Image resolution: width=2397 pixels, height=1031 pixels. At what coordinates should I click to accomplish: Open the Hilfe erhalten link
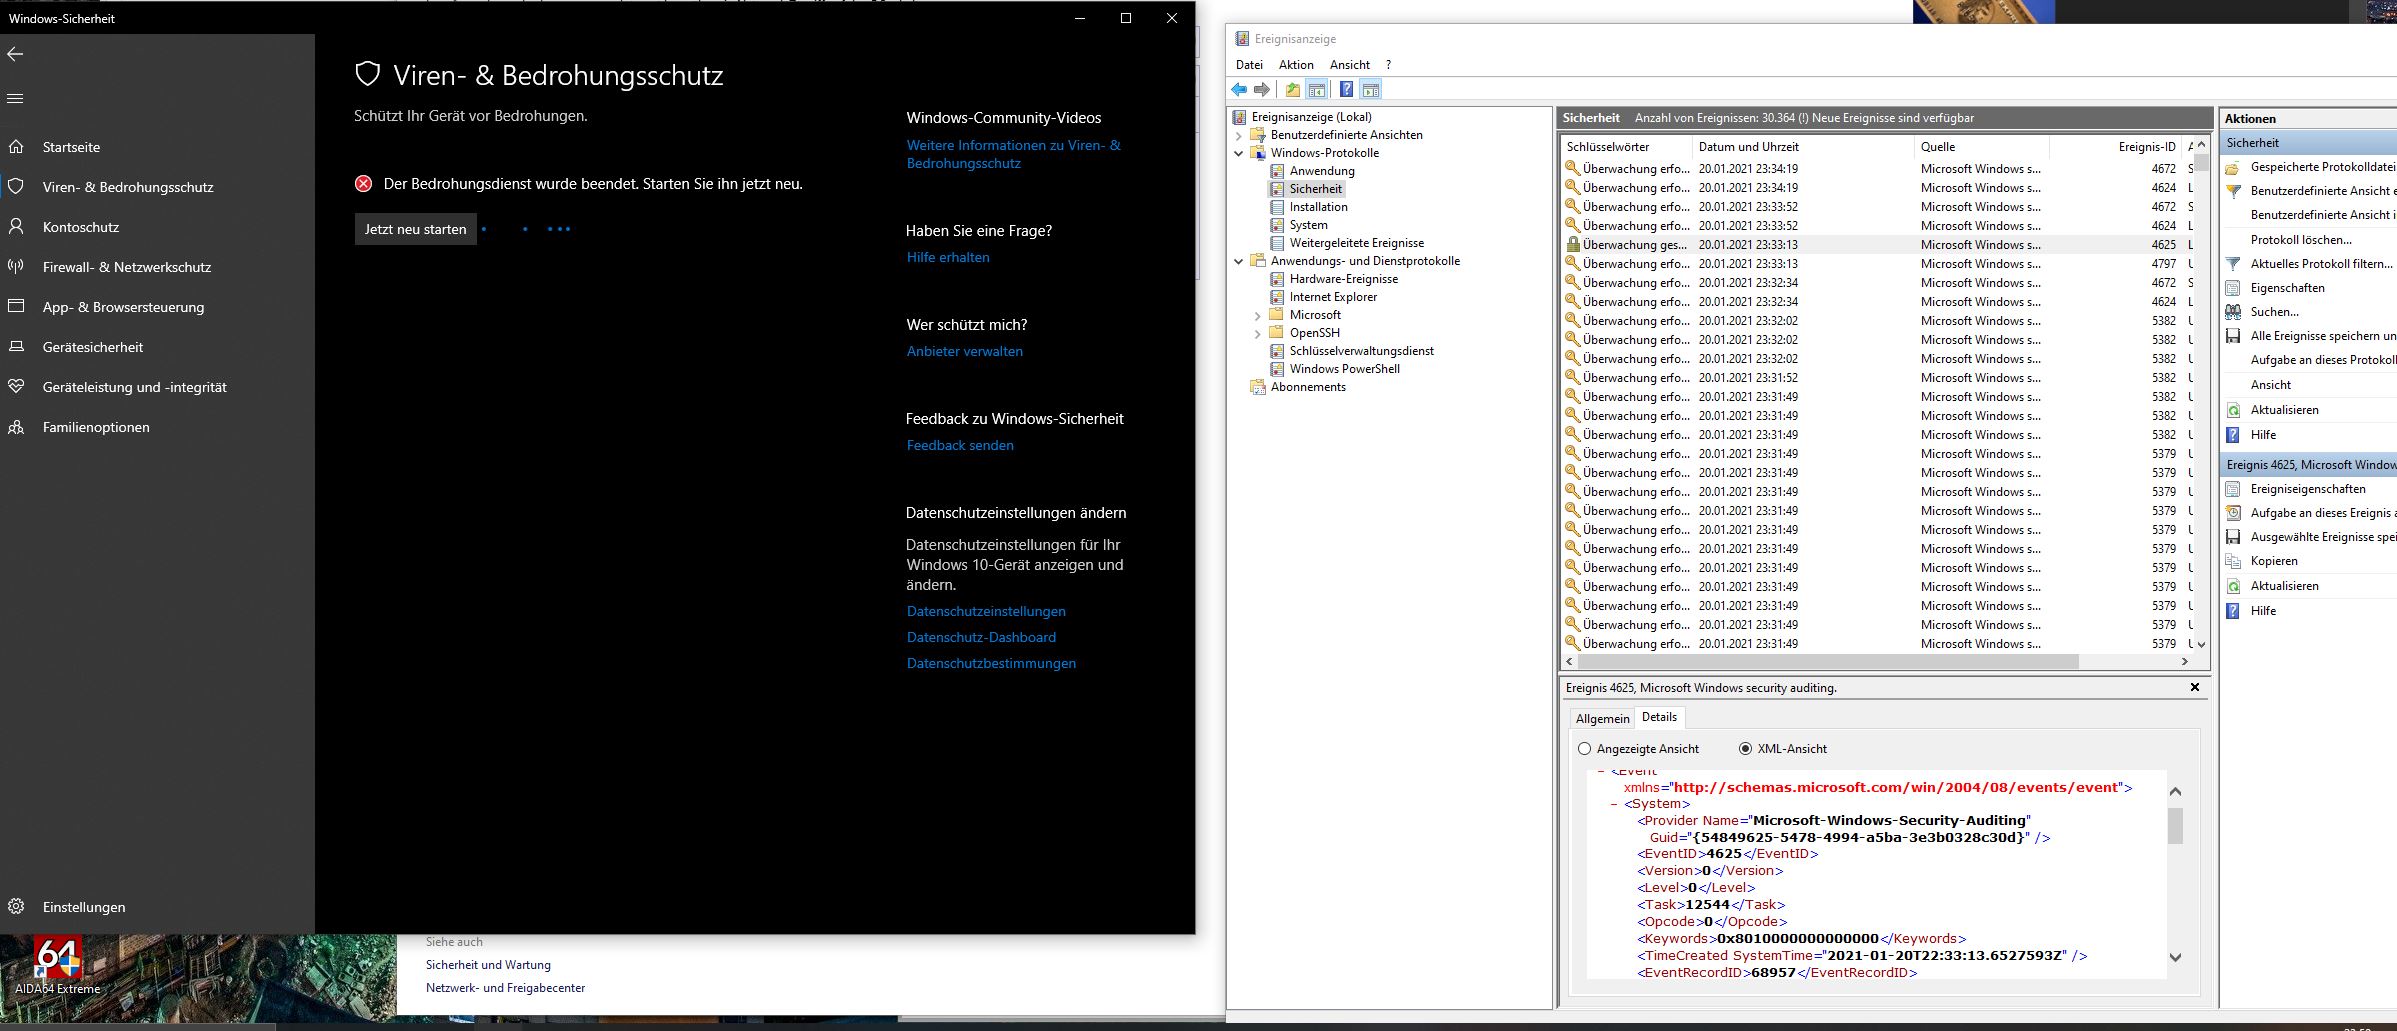click(x=948, y=258)
